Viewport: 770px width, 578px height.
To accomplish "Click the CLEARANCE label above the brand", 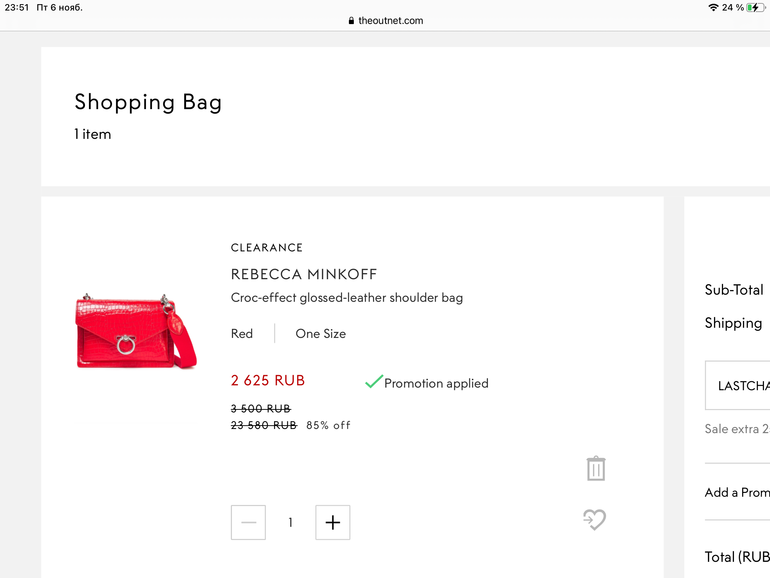I will click(x=266, y=248).
